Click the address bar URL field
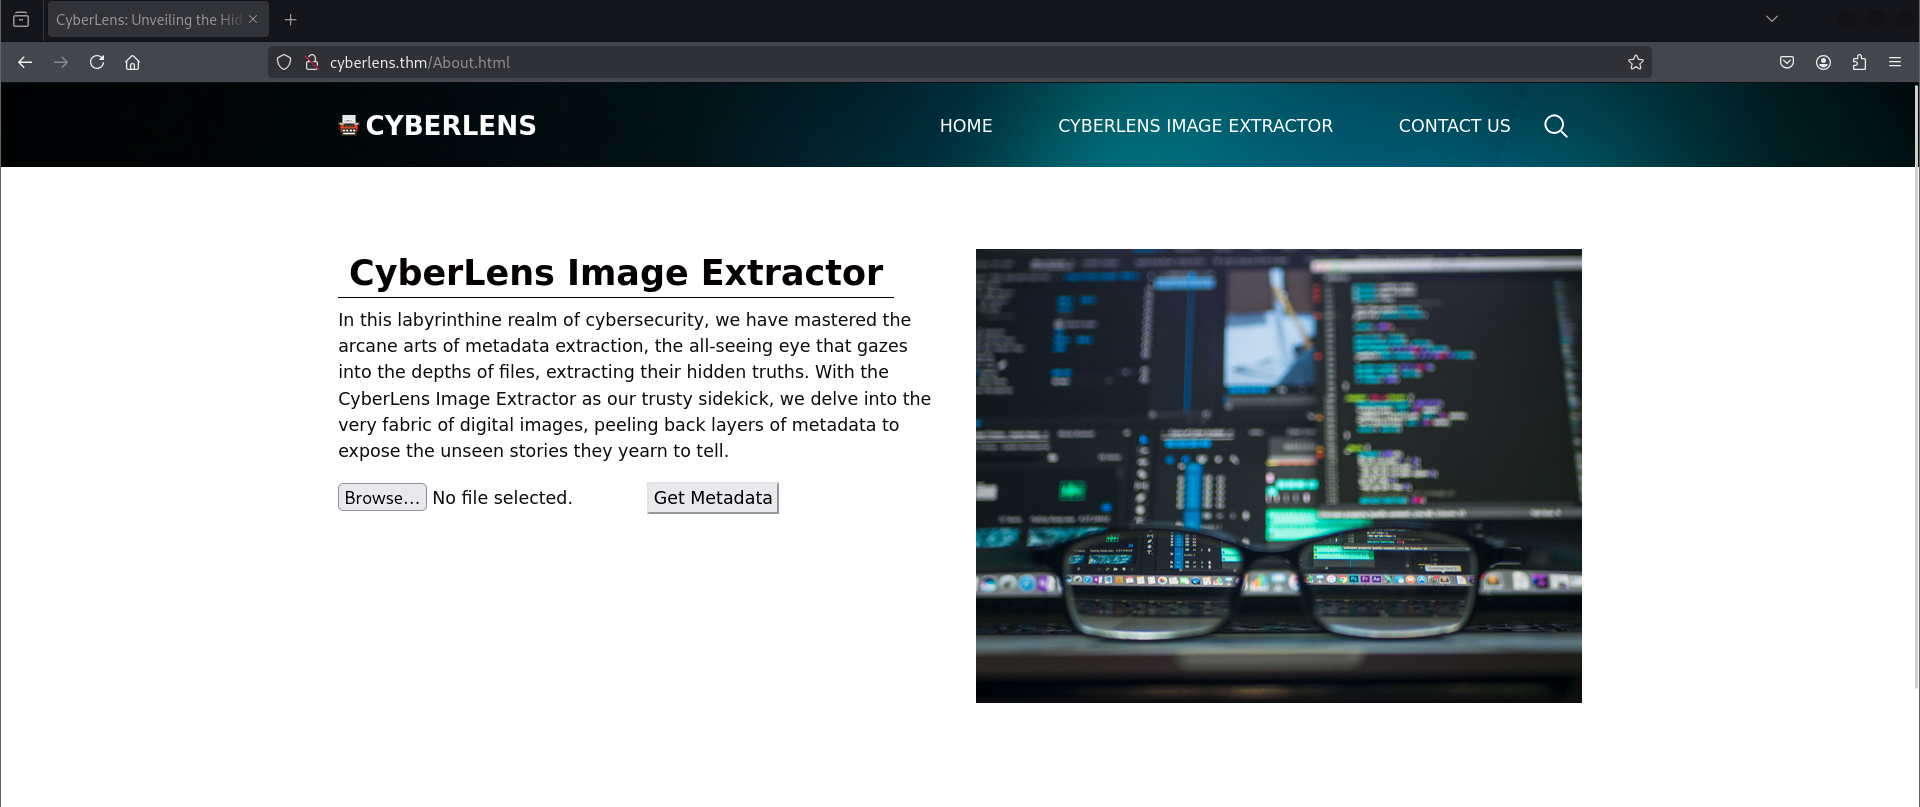 pos(900,62)
